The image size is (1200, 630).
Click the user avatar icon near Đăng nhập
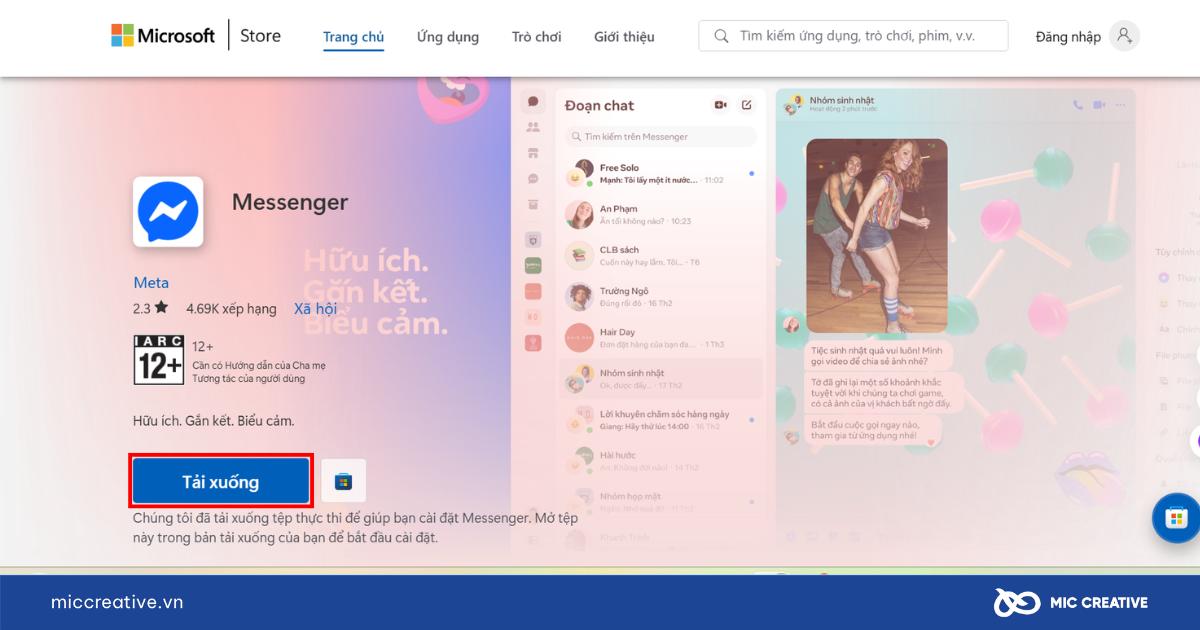[x=1124, y=36]
